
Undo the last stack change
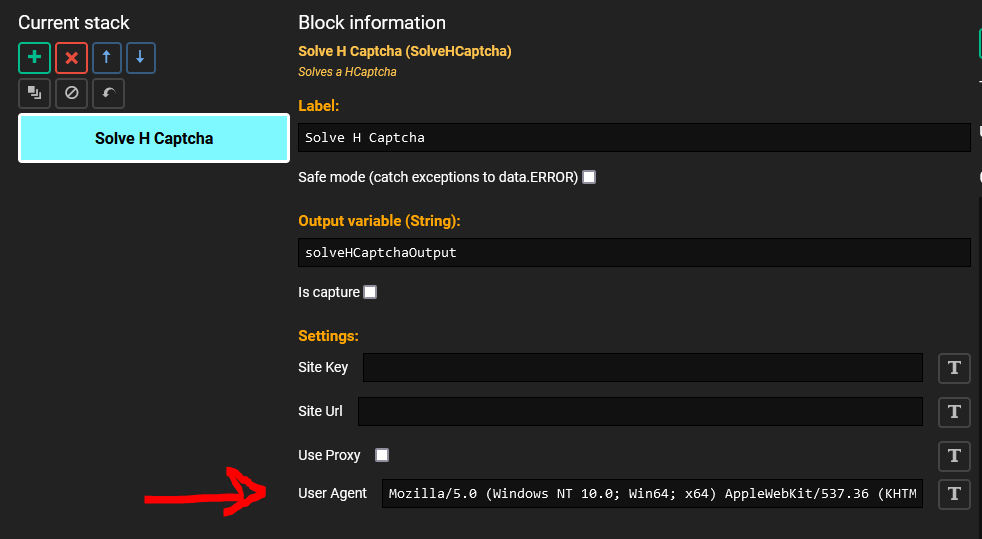108,93
